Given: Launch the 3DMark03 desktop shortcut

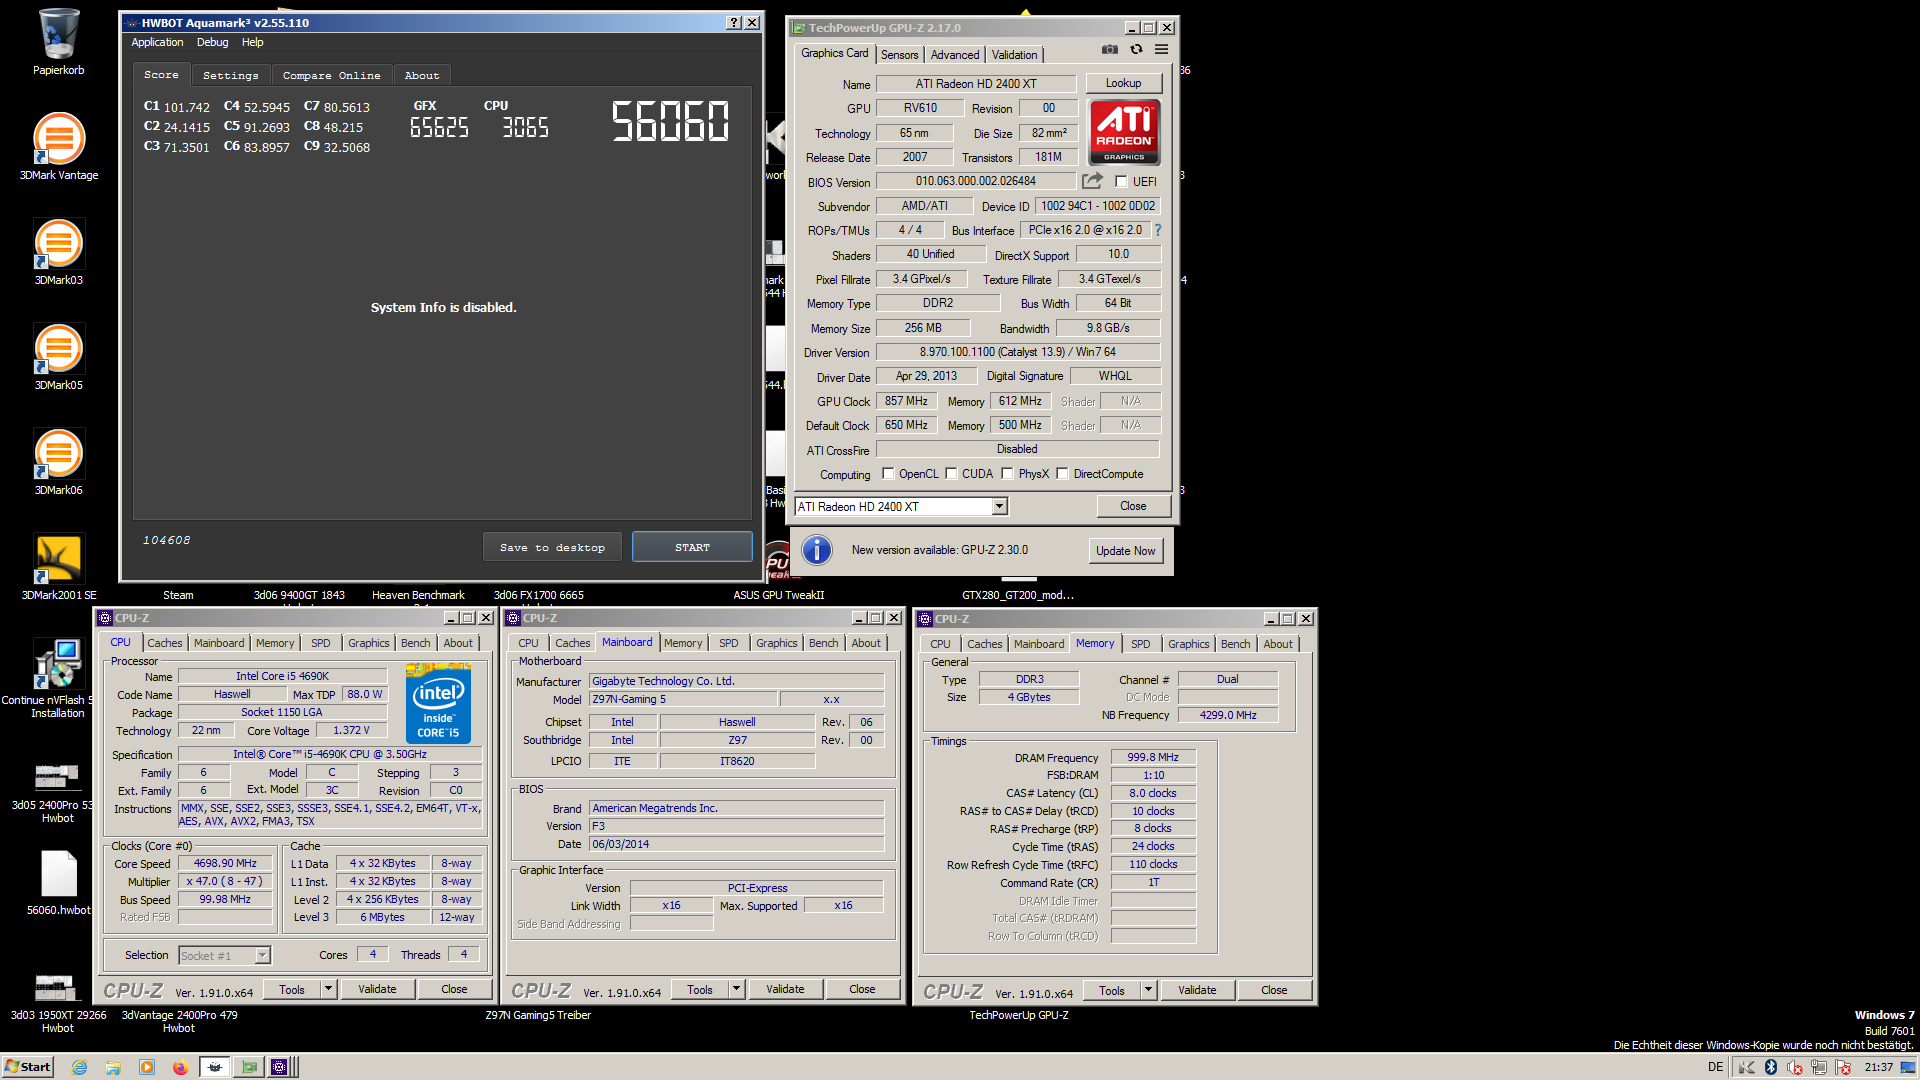Looking at the screenshot, I should coord(58,251).
